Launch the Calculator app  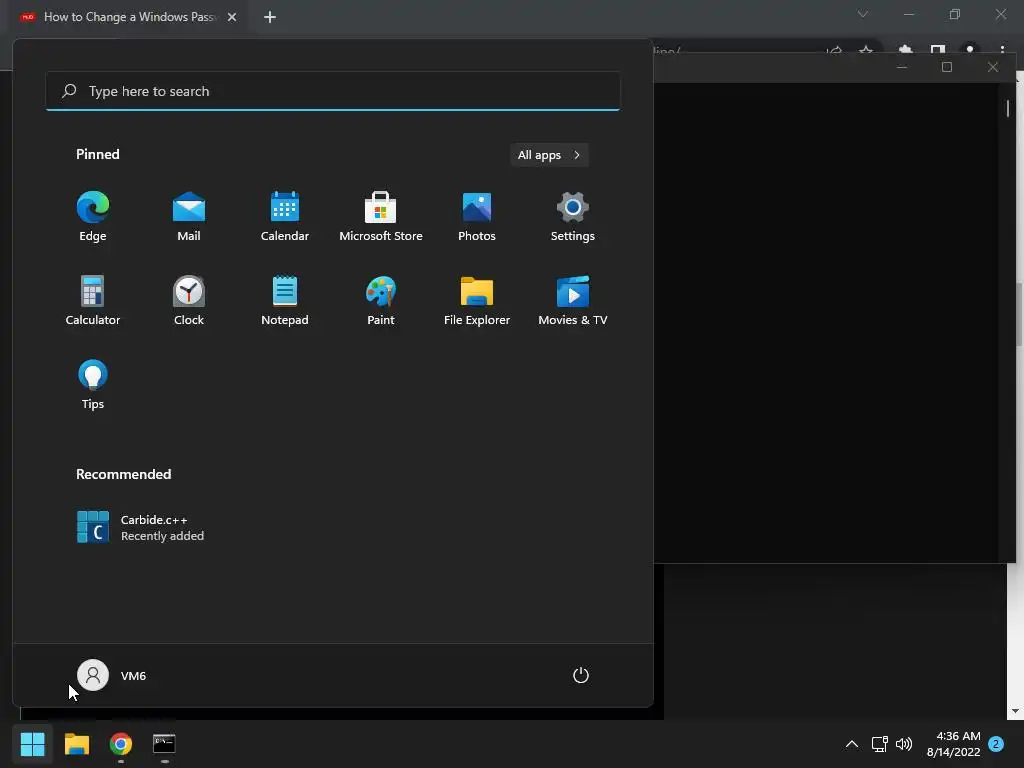click(93, 300)
